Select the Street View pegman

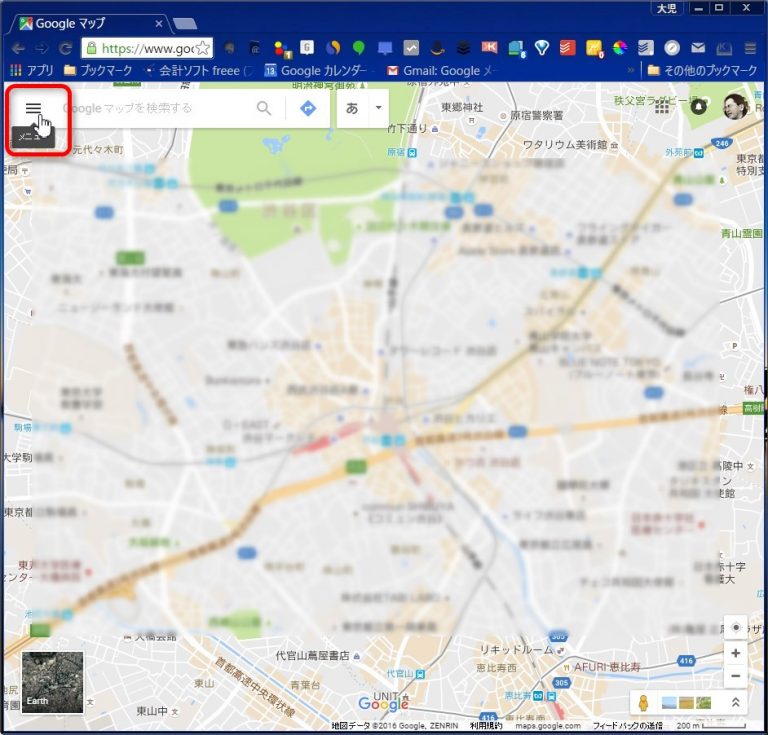(x=644, y=702)
